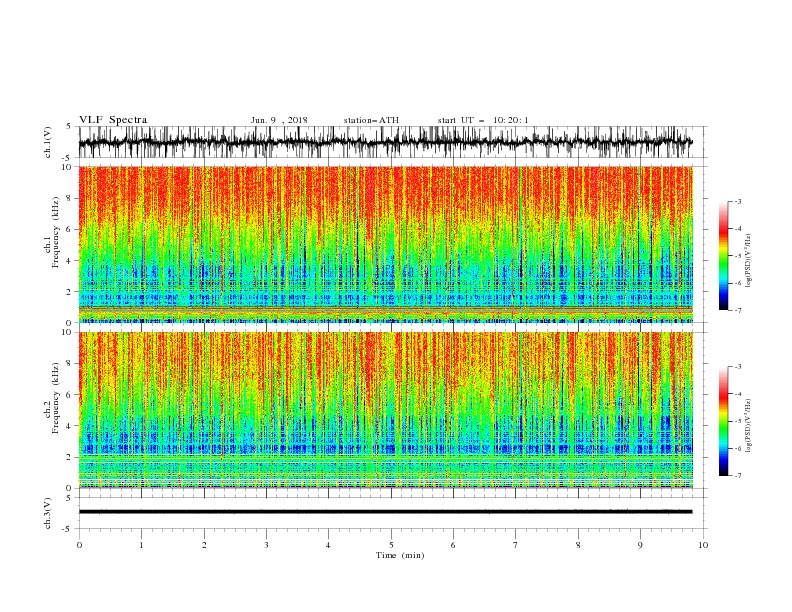Click the ch.2 spectrogram color scale bar
The height and width of the screenshot is (612, 792).
[723, 421]
